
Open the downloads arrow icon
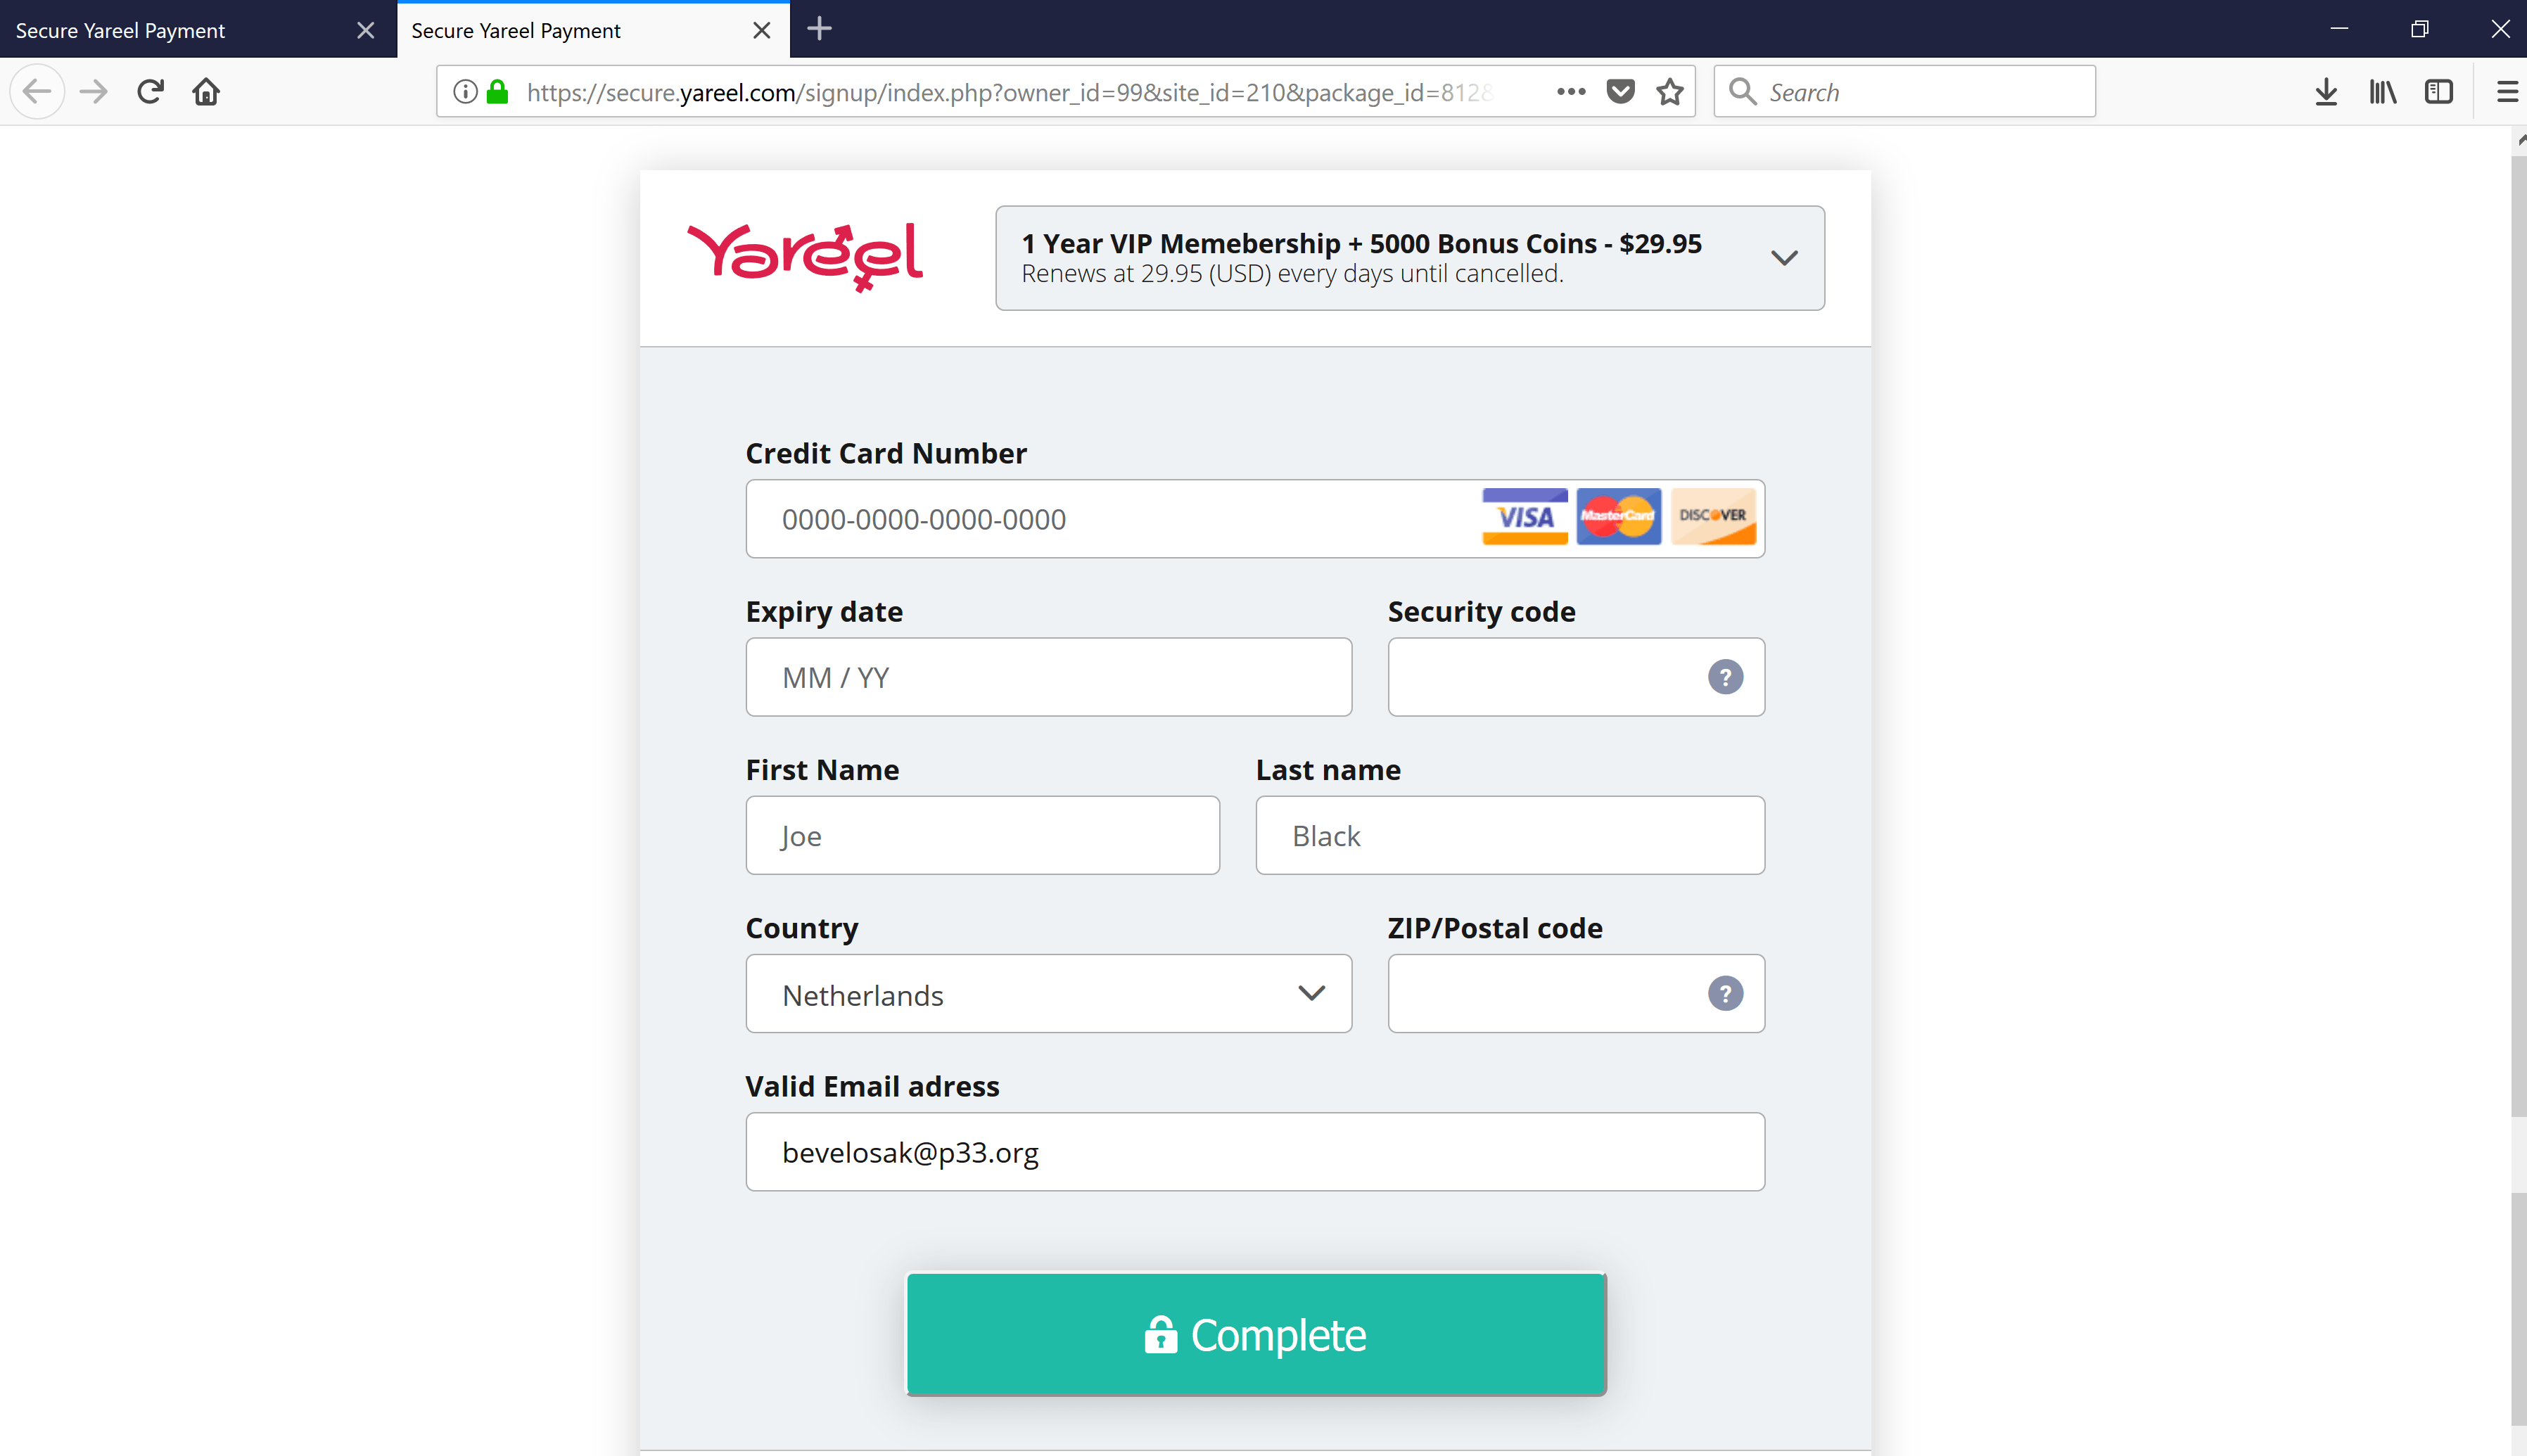point(2325,92)
